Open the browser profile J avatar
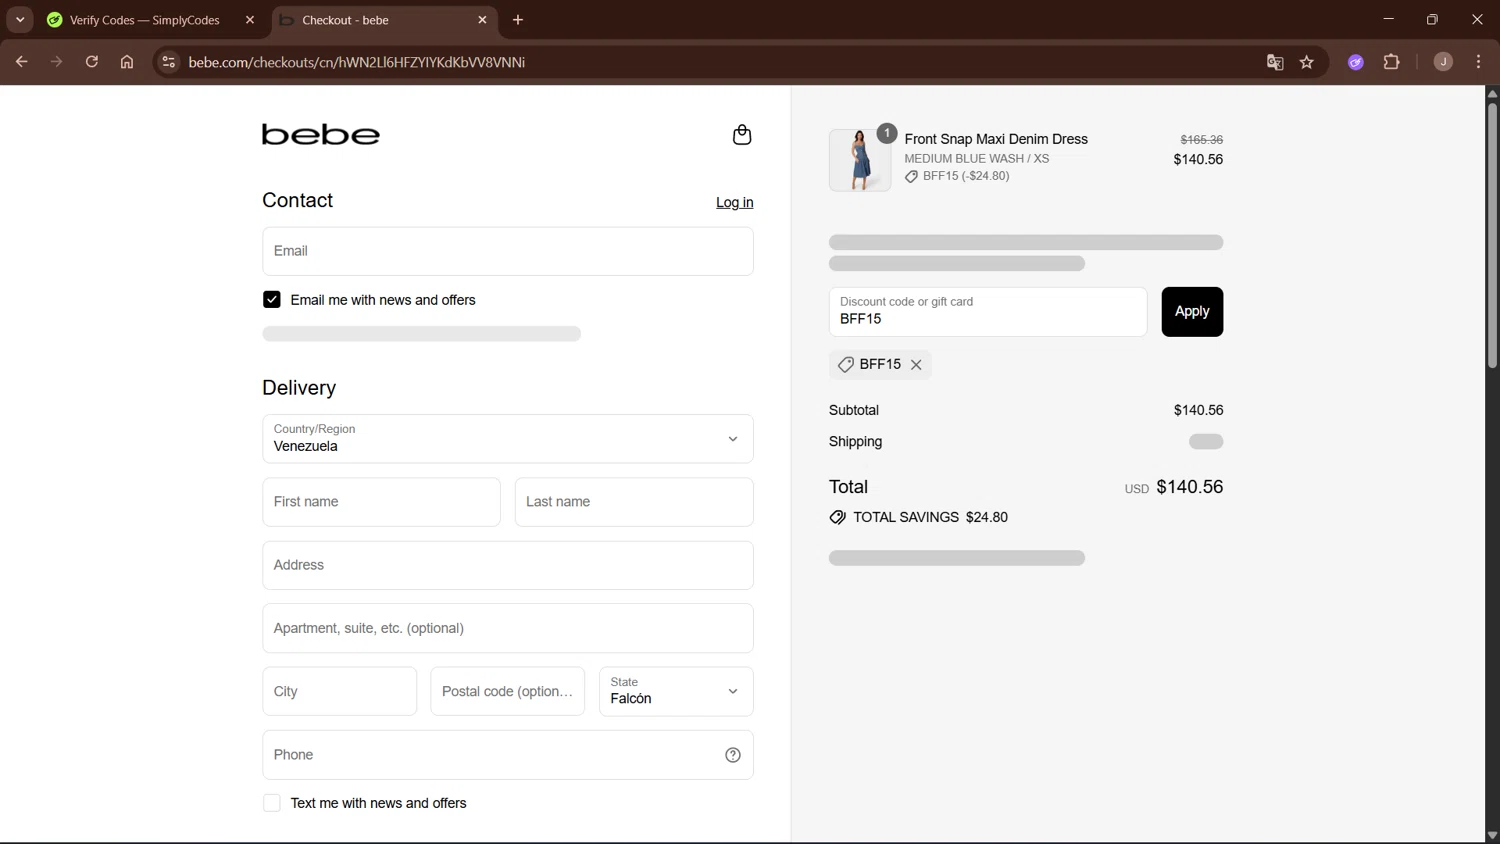This screenshot has height=844, width=1500. (x=1443, y=62)
